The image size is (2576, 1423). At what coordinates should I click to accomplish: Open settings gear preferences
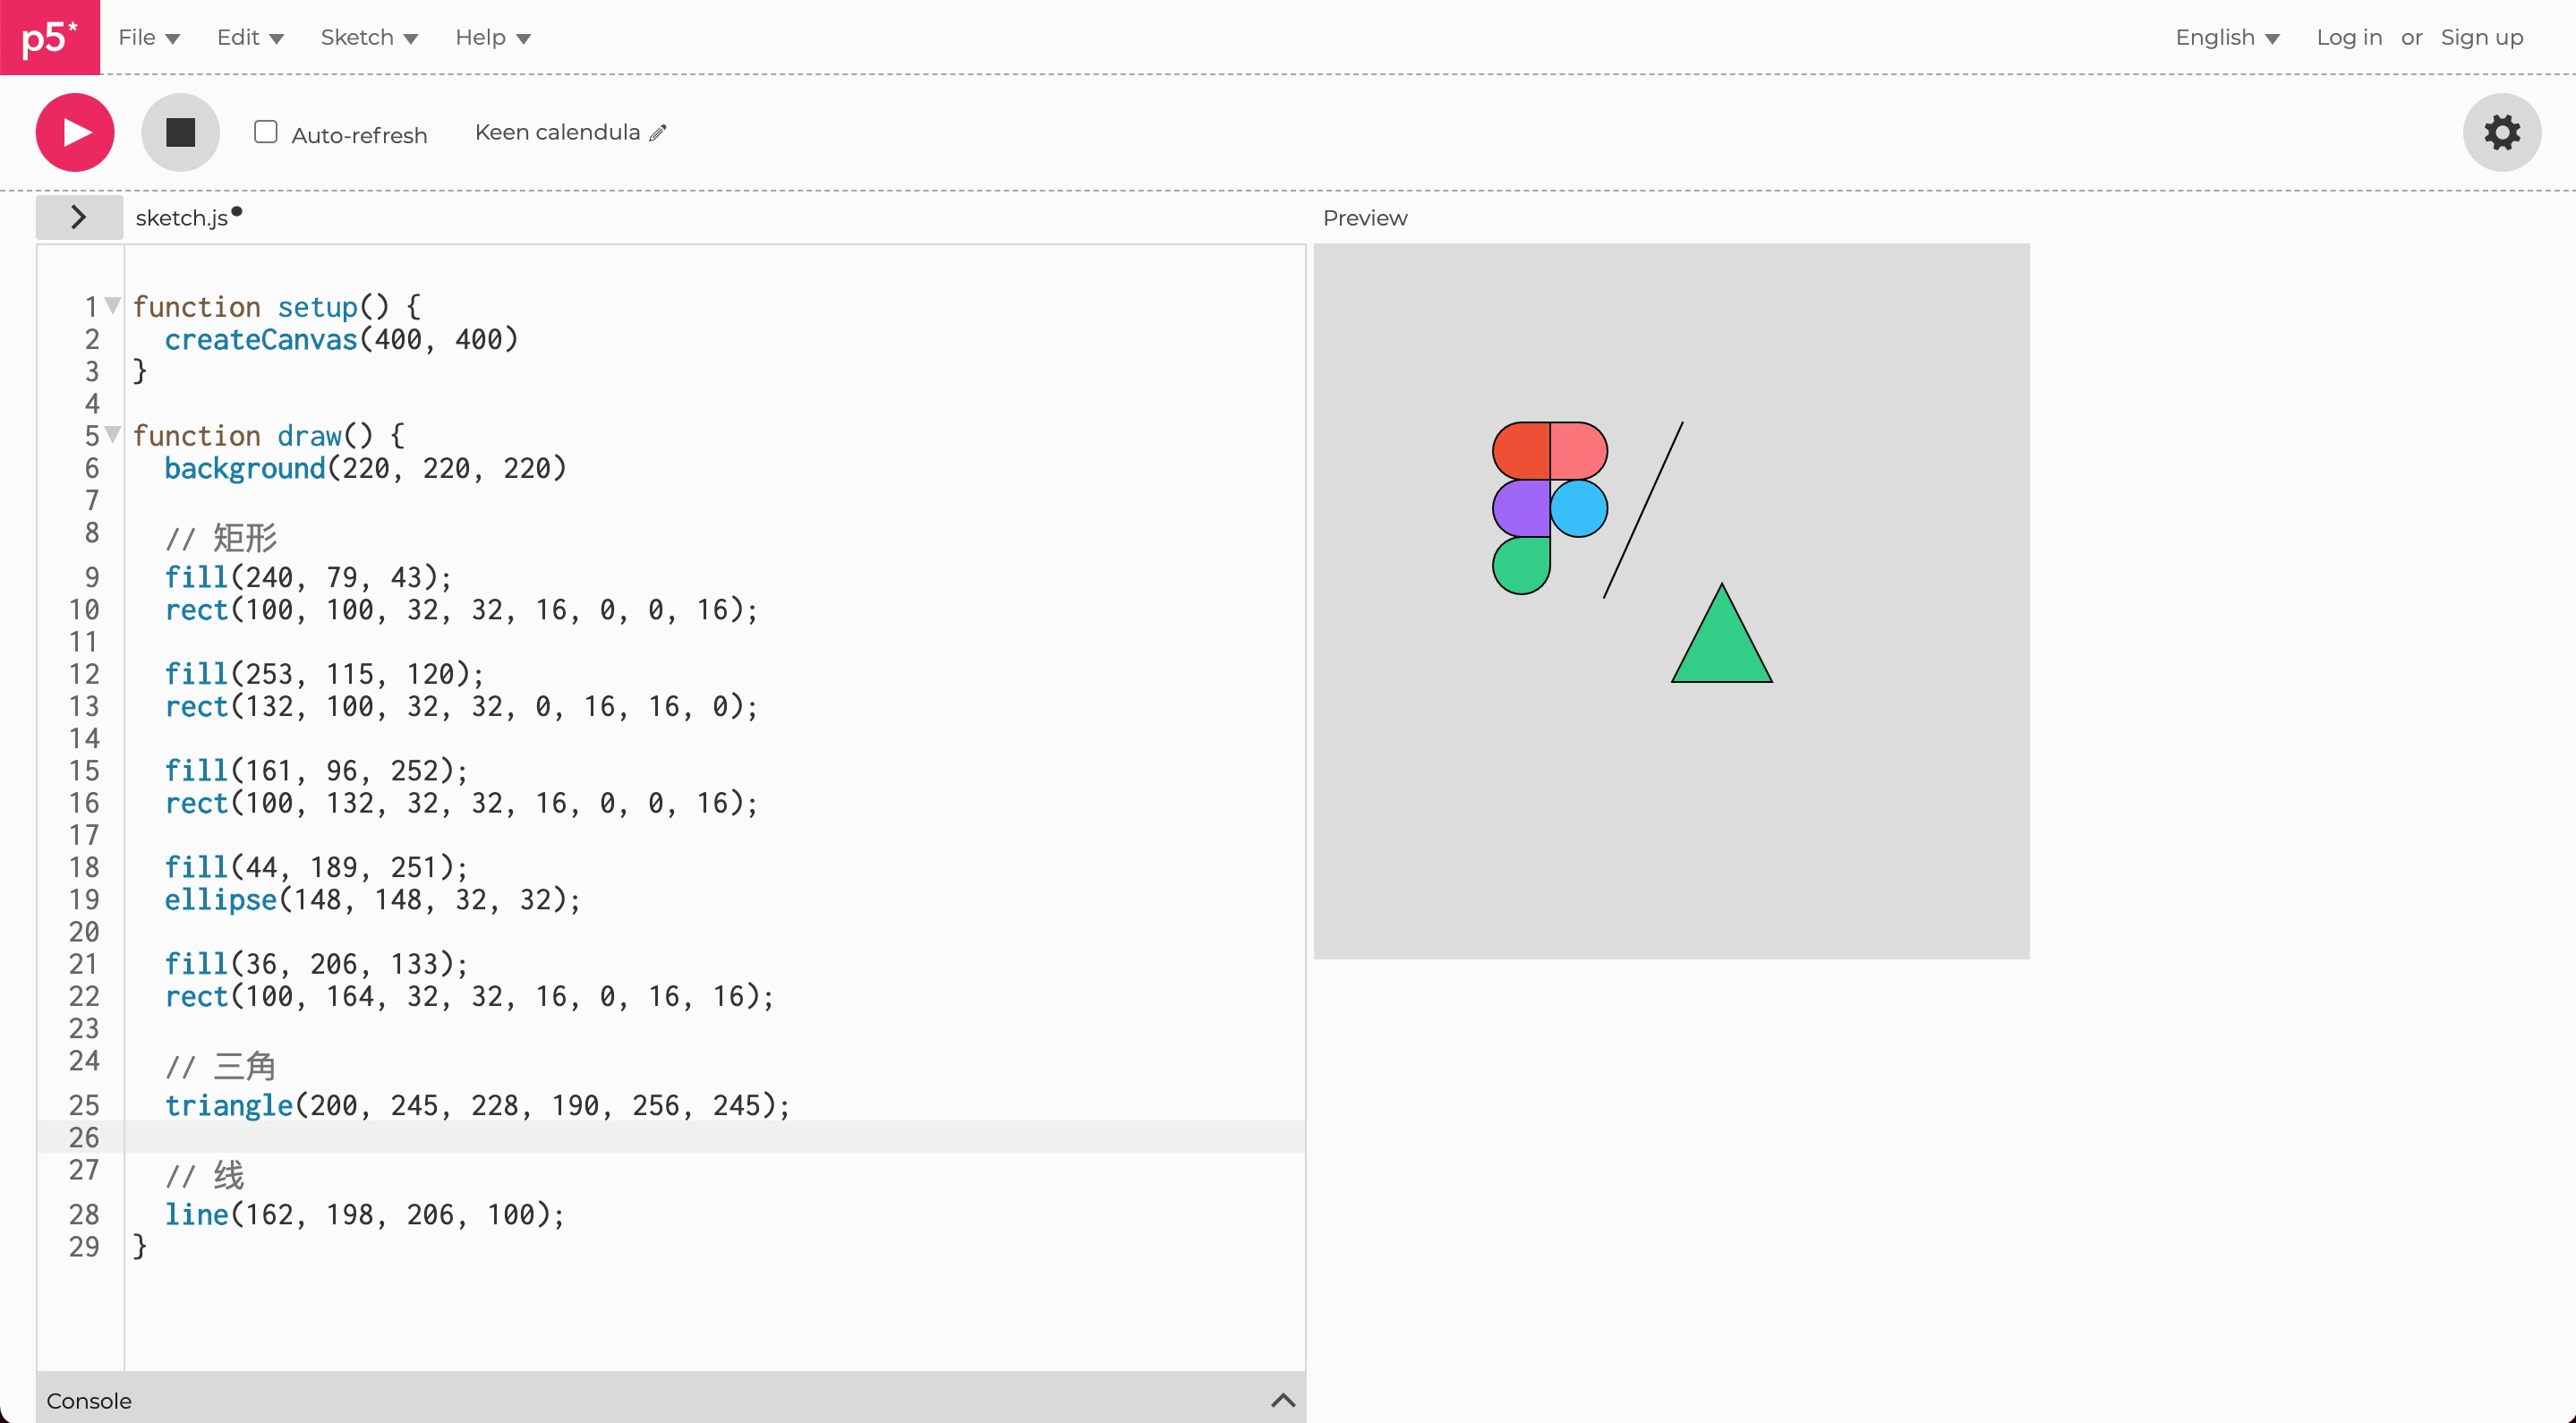click(2502, 132)
